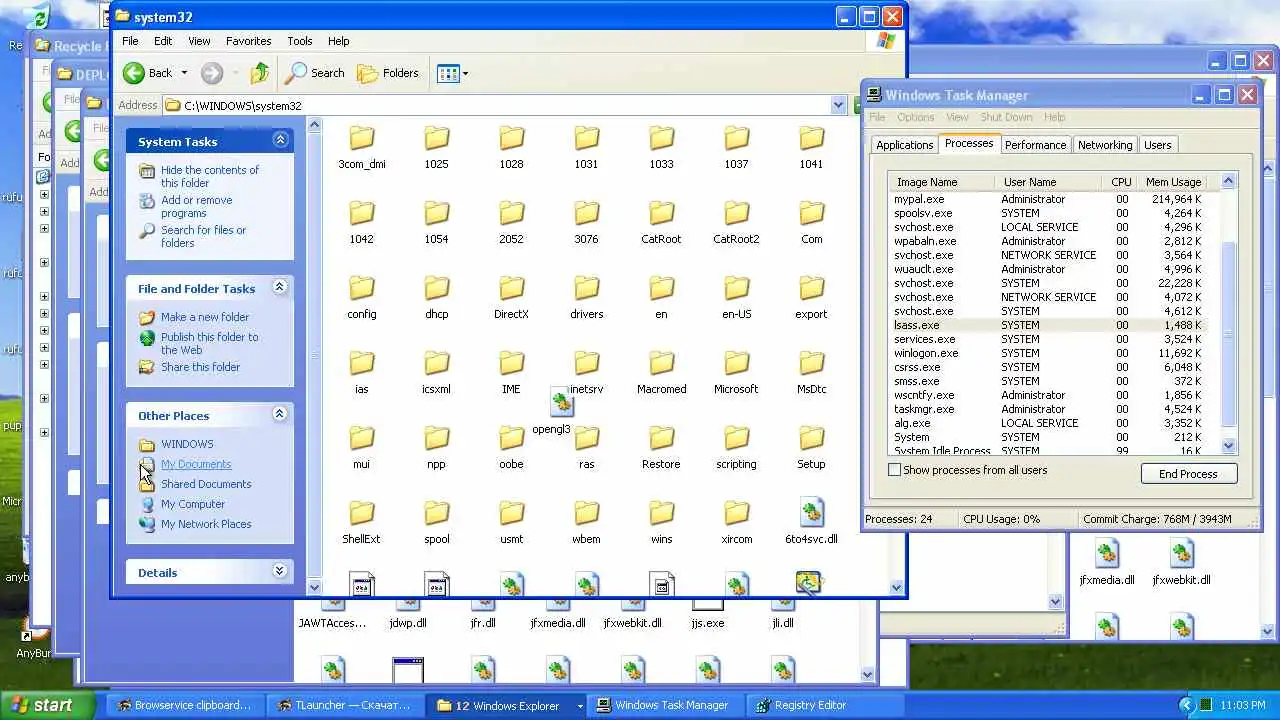Screen dimensions: 1280x720
Task: Click the Help menu in system32
Action: pos(339,41)
